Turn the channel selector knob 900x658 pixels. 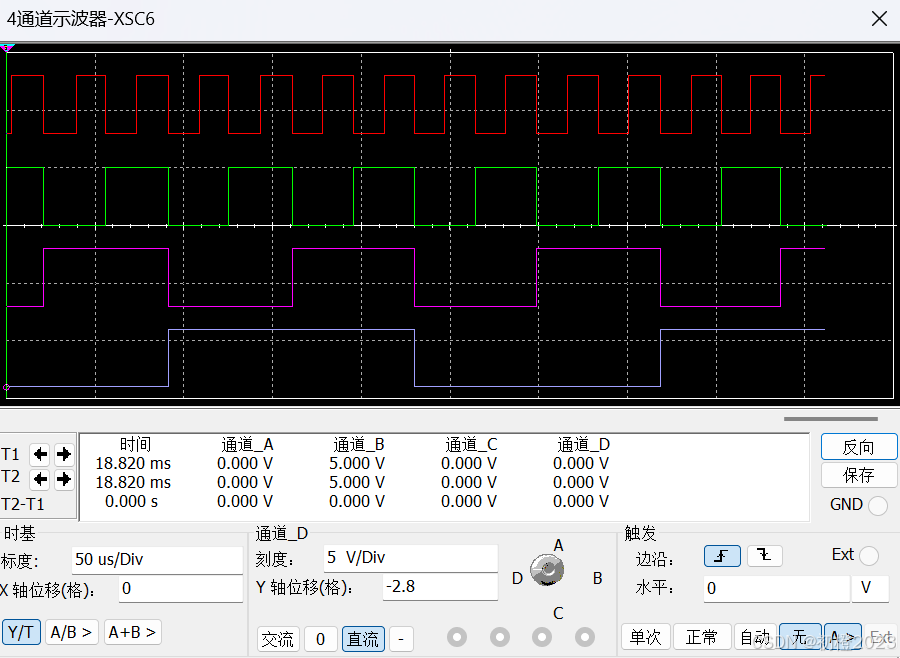point(546,570)
